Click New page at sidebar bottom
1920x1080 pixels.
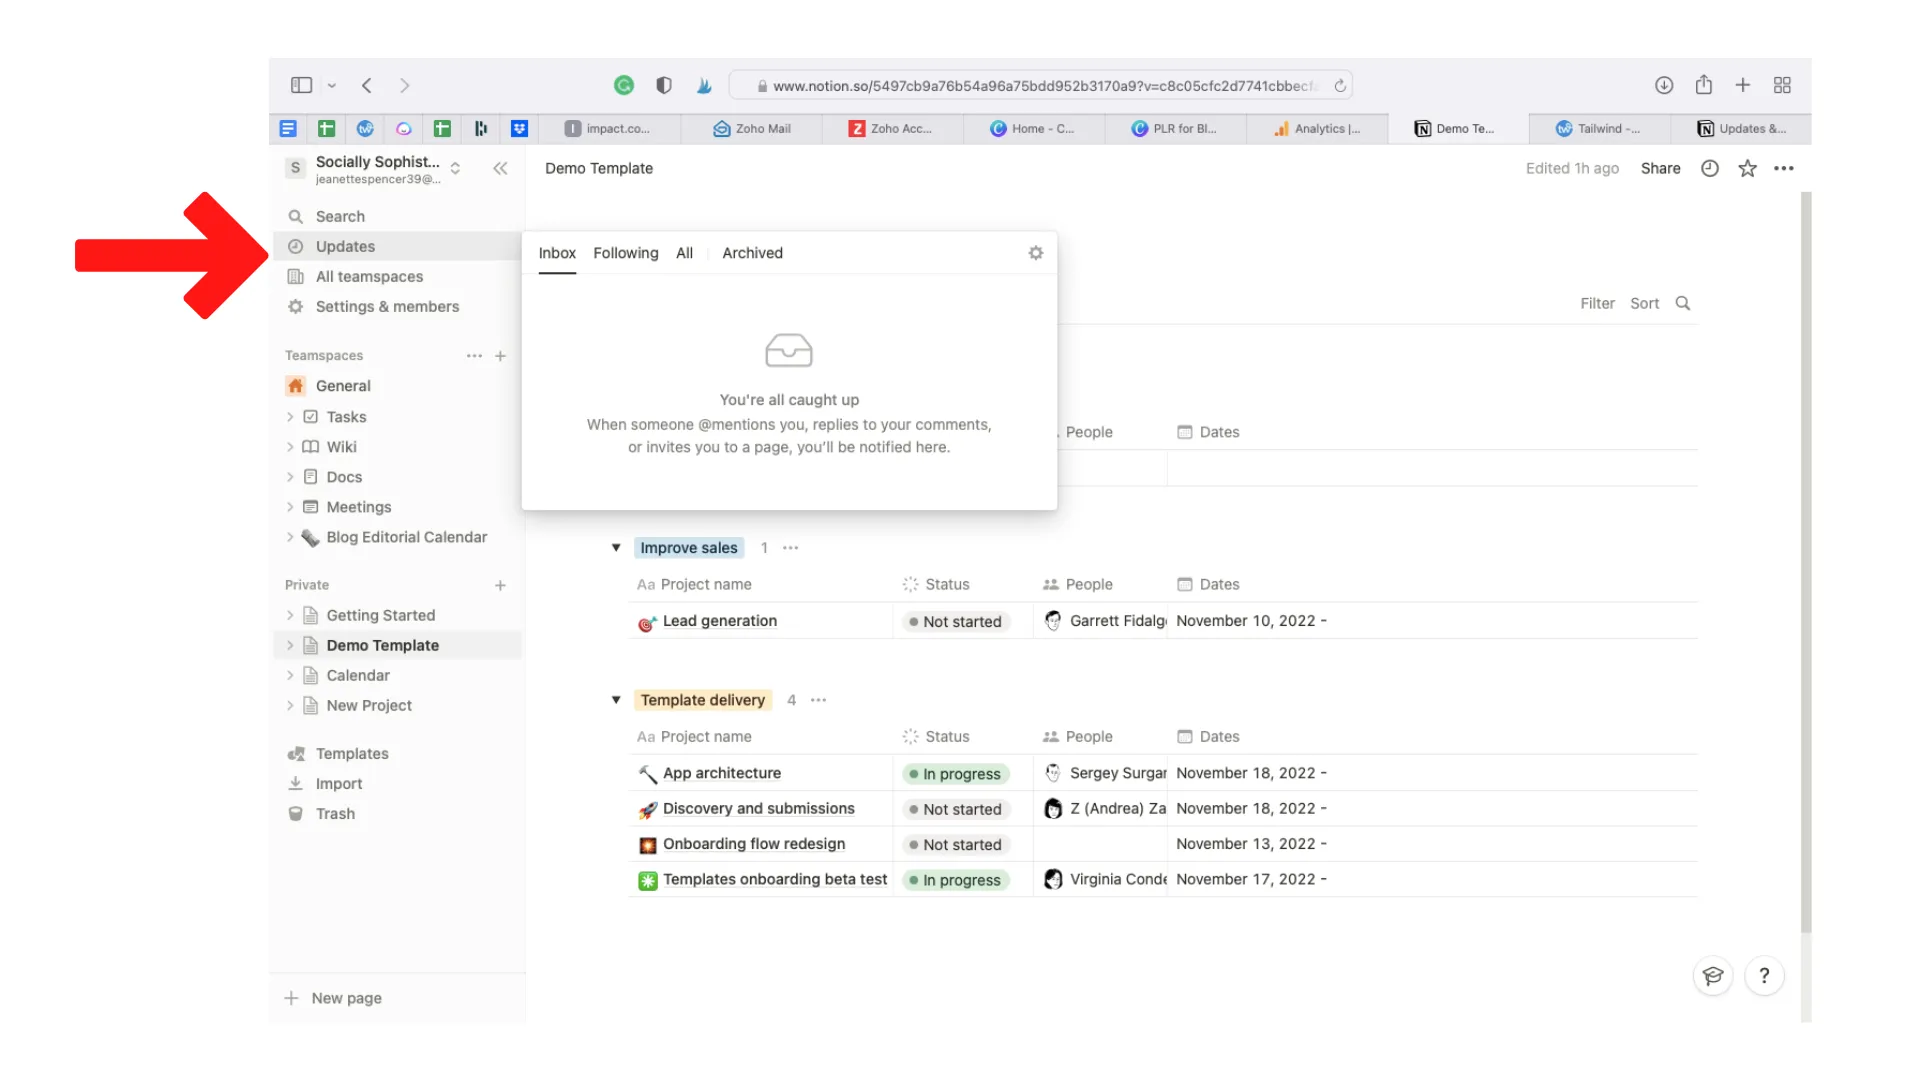point(345,997)
